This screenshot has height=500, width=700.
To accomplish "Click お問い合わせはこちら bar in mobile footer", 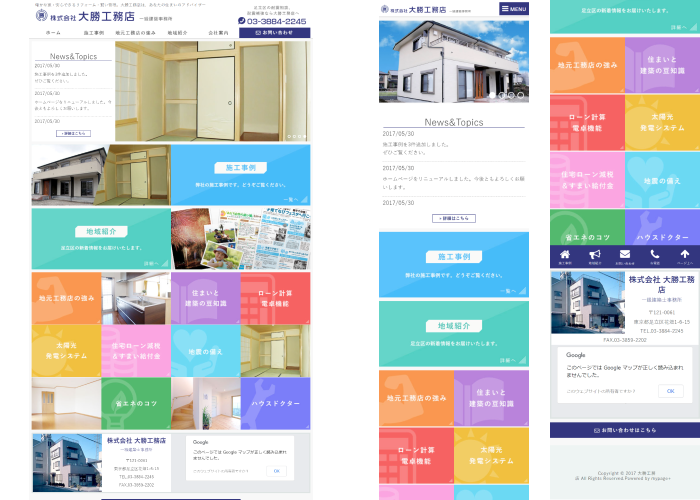I will (625, 430).
